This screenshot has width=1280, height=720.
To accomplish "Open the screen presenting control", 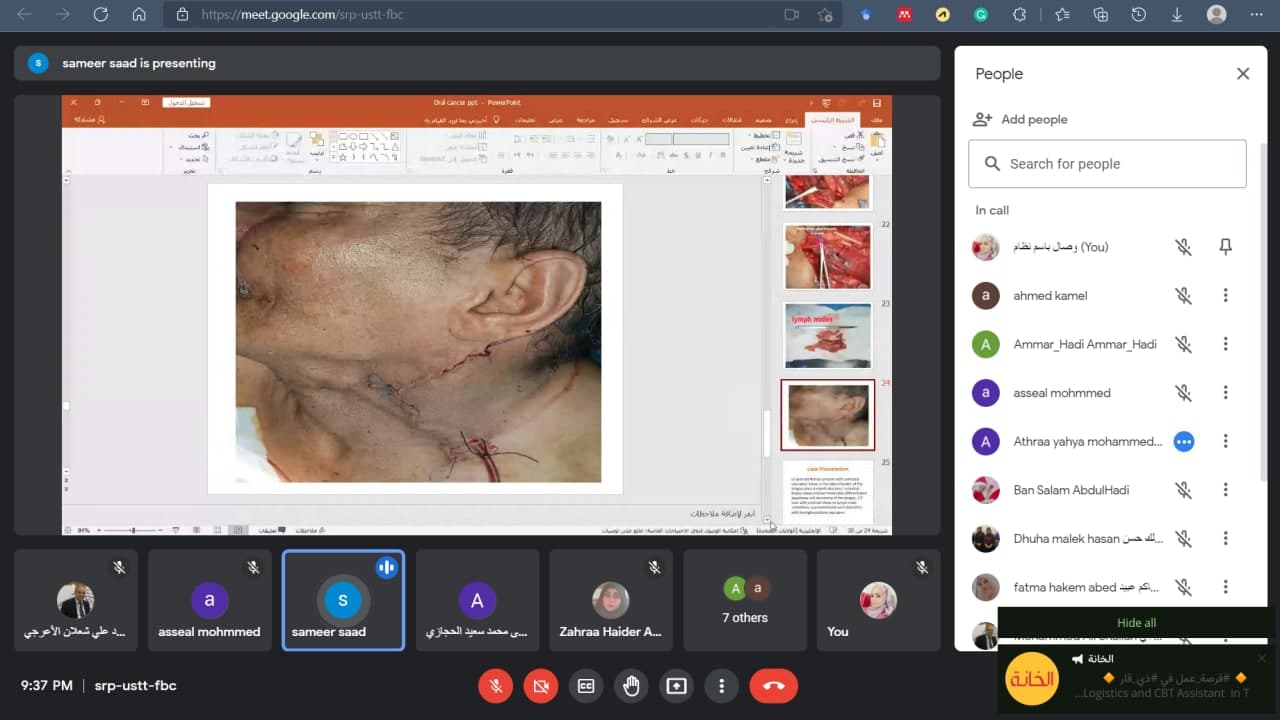I will 676,686.
